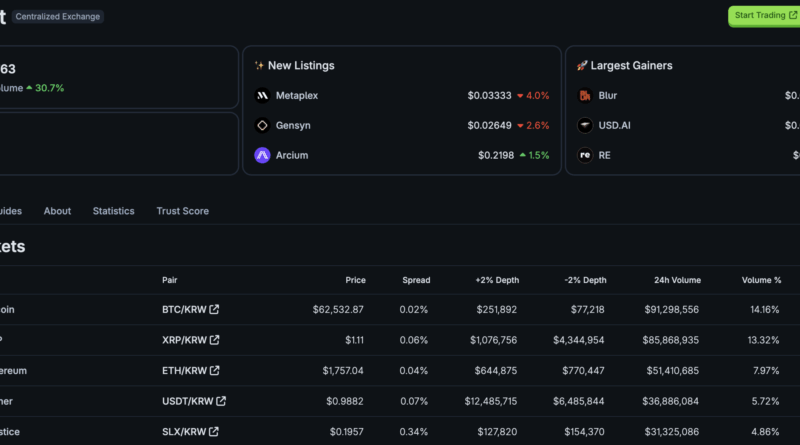The width and height of the screenshot is (800, 445).
Task: Sort the table by Price column
Action: (355, 280)
